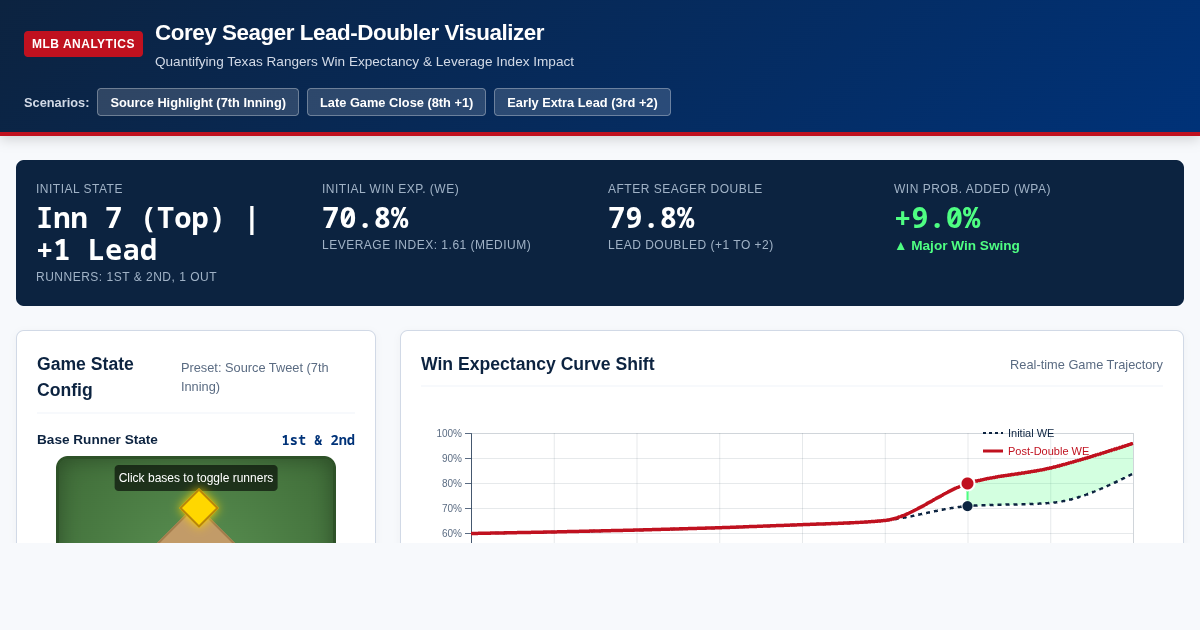The width and height of the screenshot is (1200, 630).
Task: Toggle runner on yellow second base diamond
Action: tap(199, 508)
